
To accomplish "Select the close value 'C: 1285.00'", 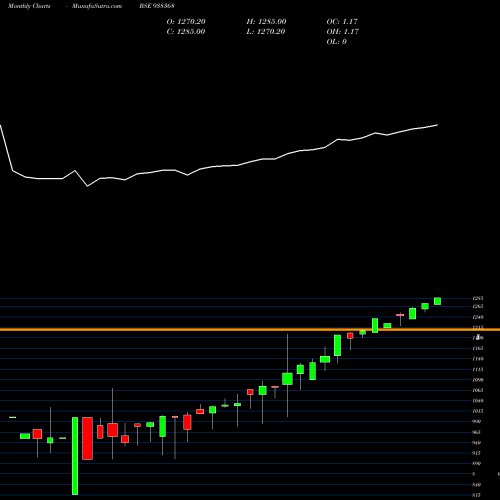I will tap(186, 32).
